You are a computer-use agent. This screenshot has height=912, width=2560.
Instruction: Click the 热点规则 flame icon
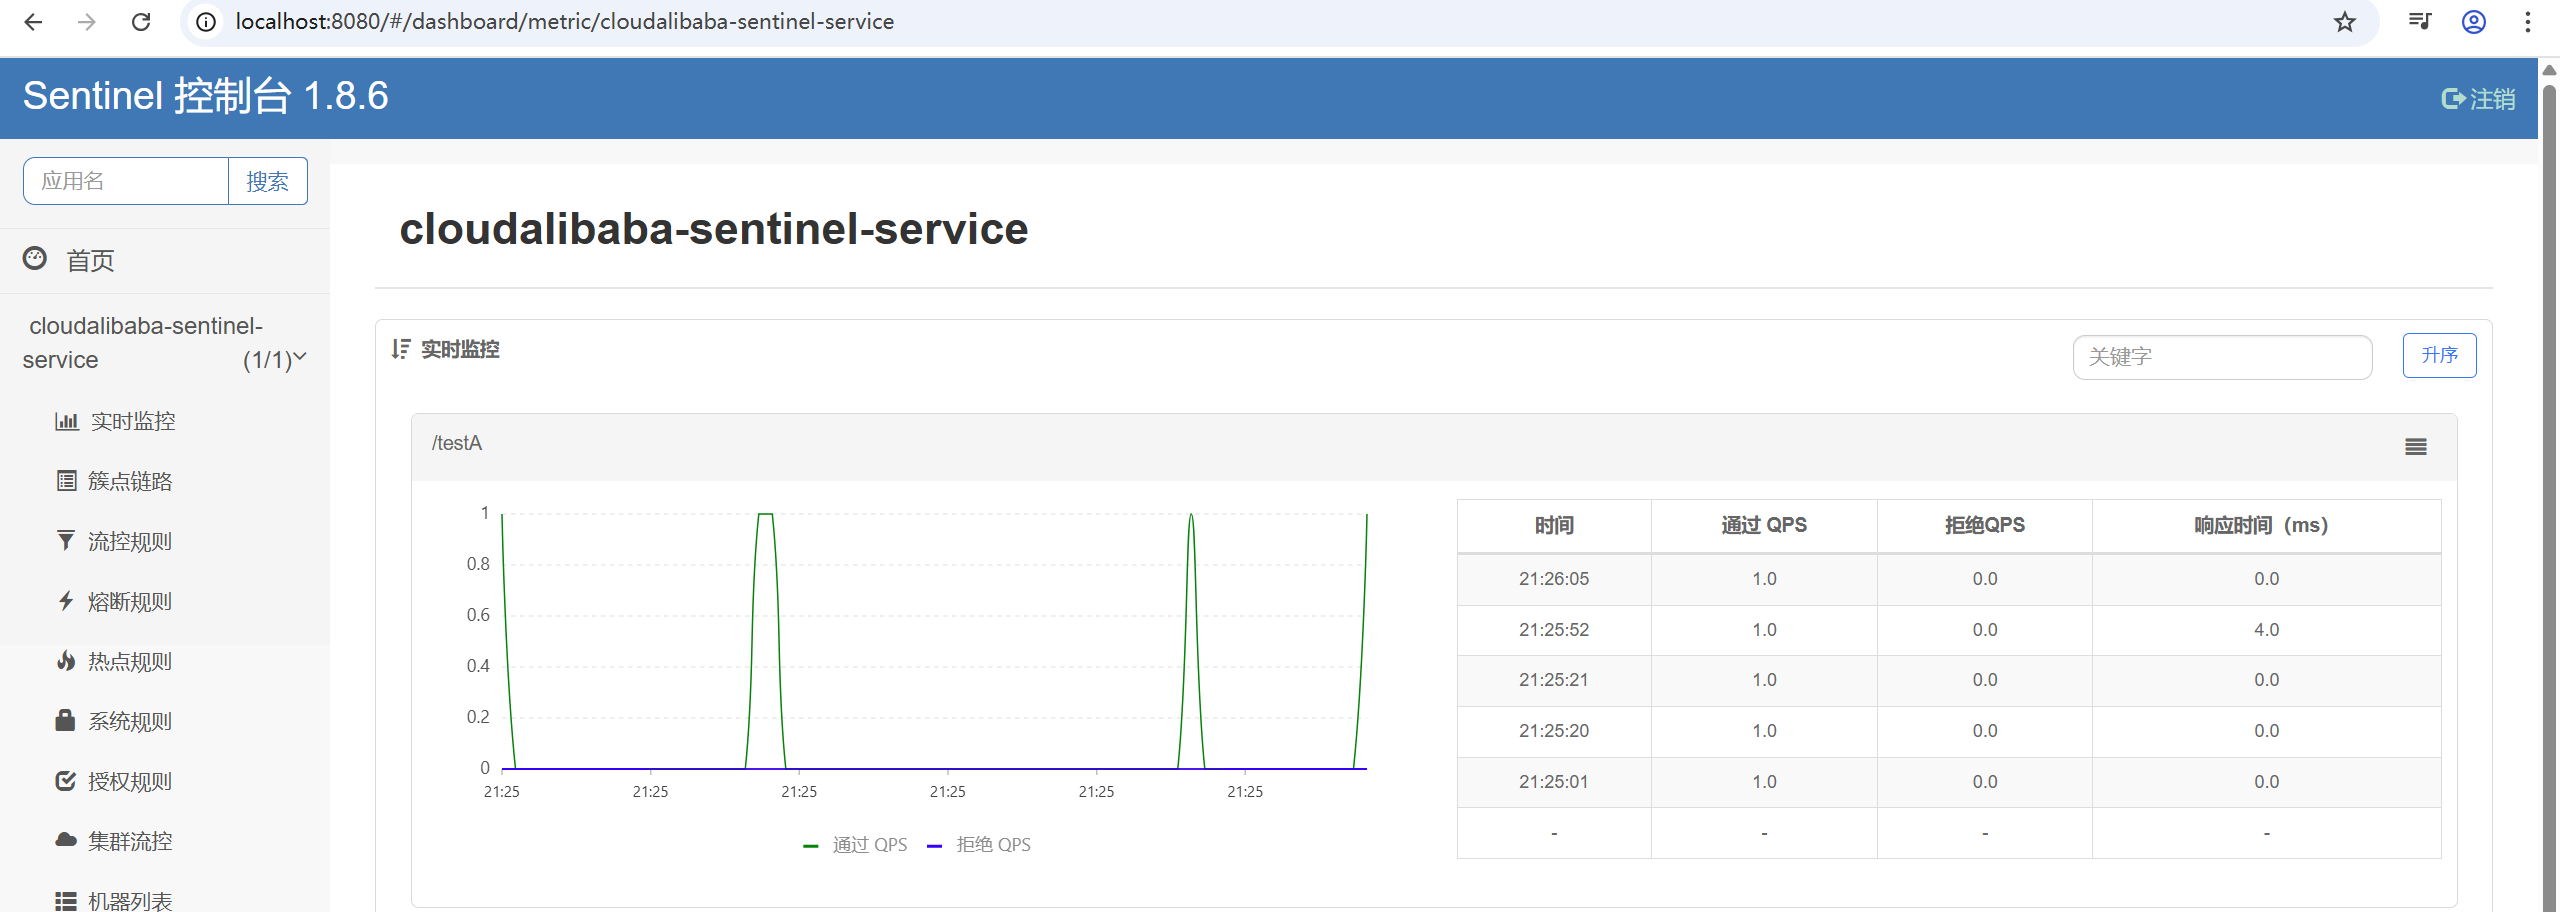coord(66,661)
